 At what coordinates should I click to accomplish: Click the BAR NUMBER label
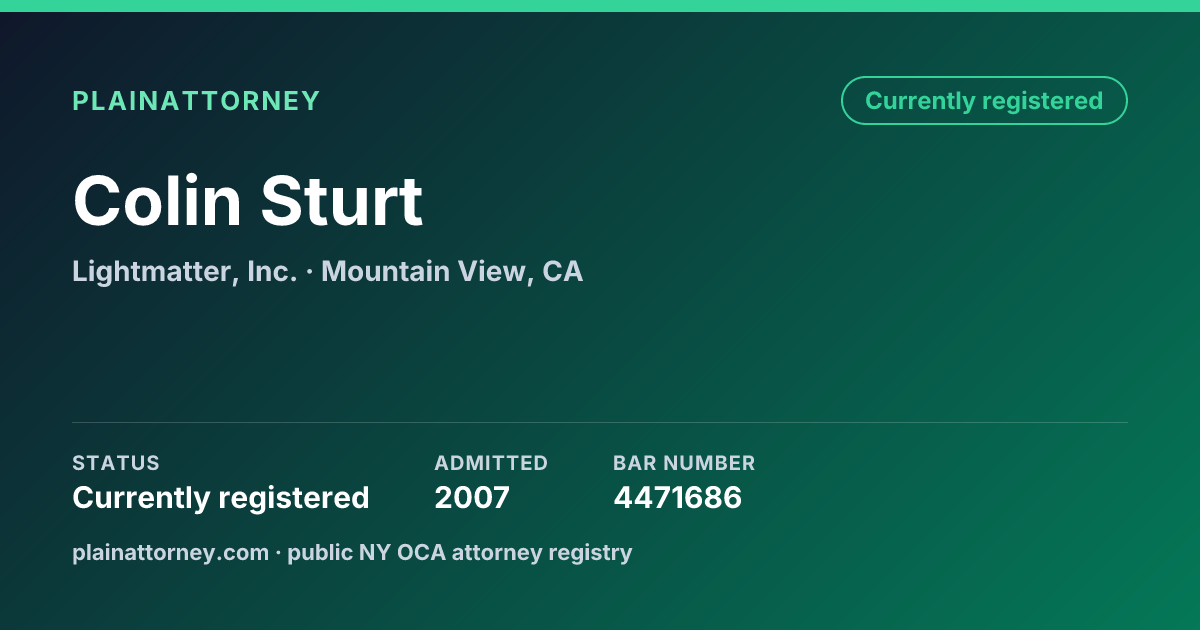pos(684,463)
